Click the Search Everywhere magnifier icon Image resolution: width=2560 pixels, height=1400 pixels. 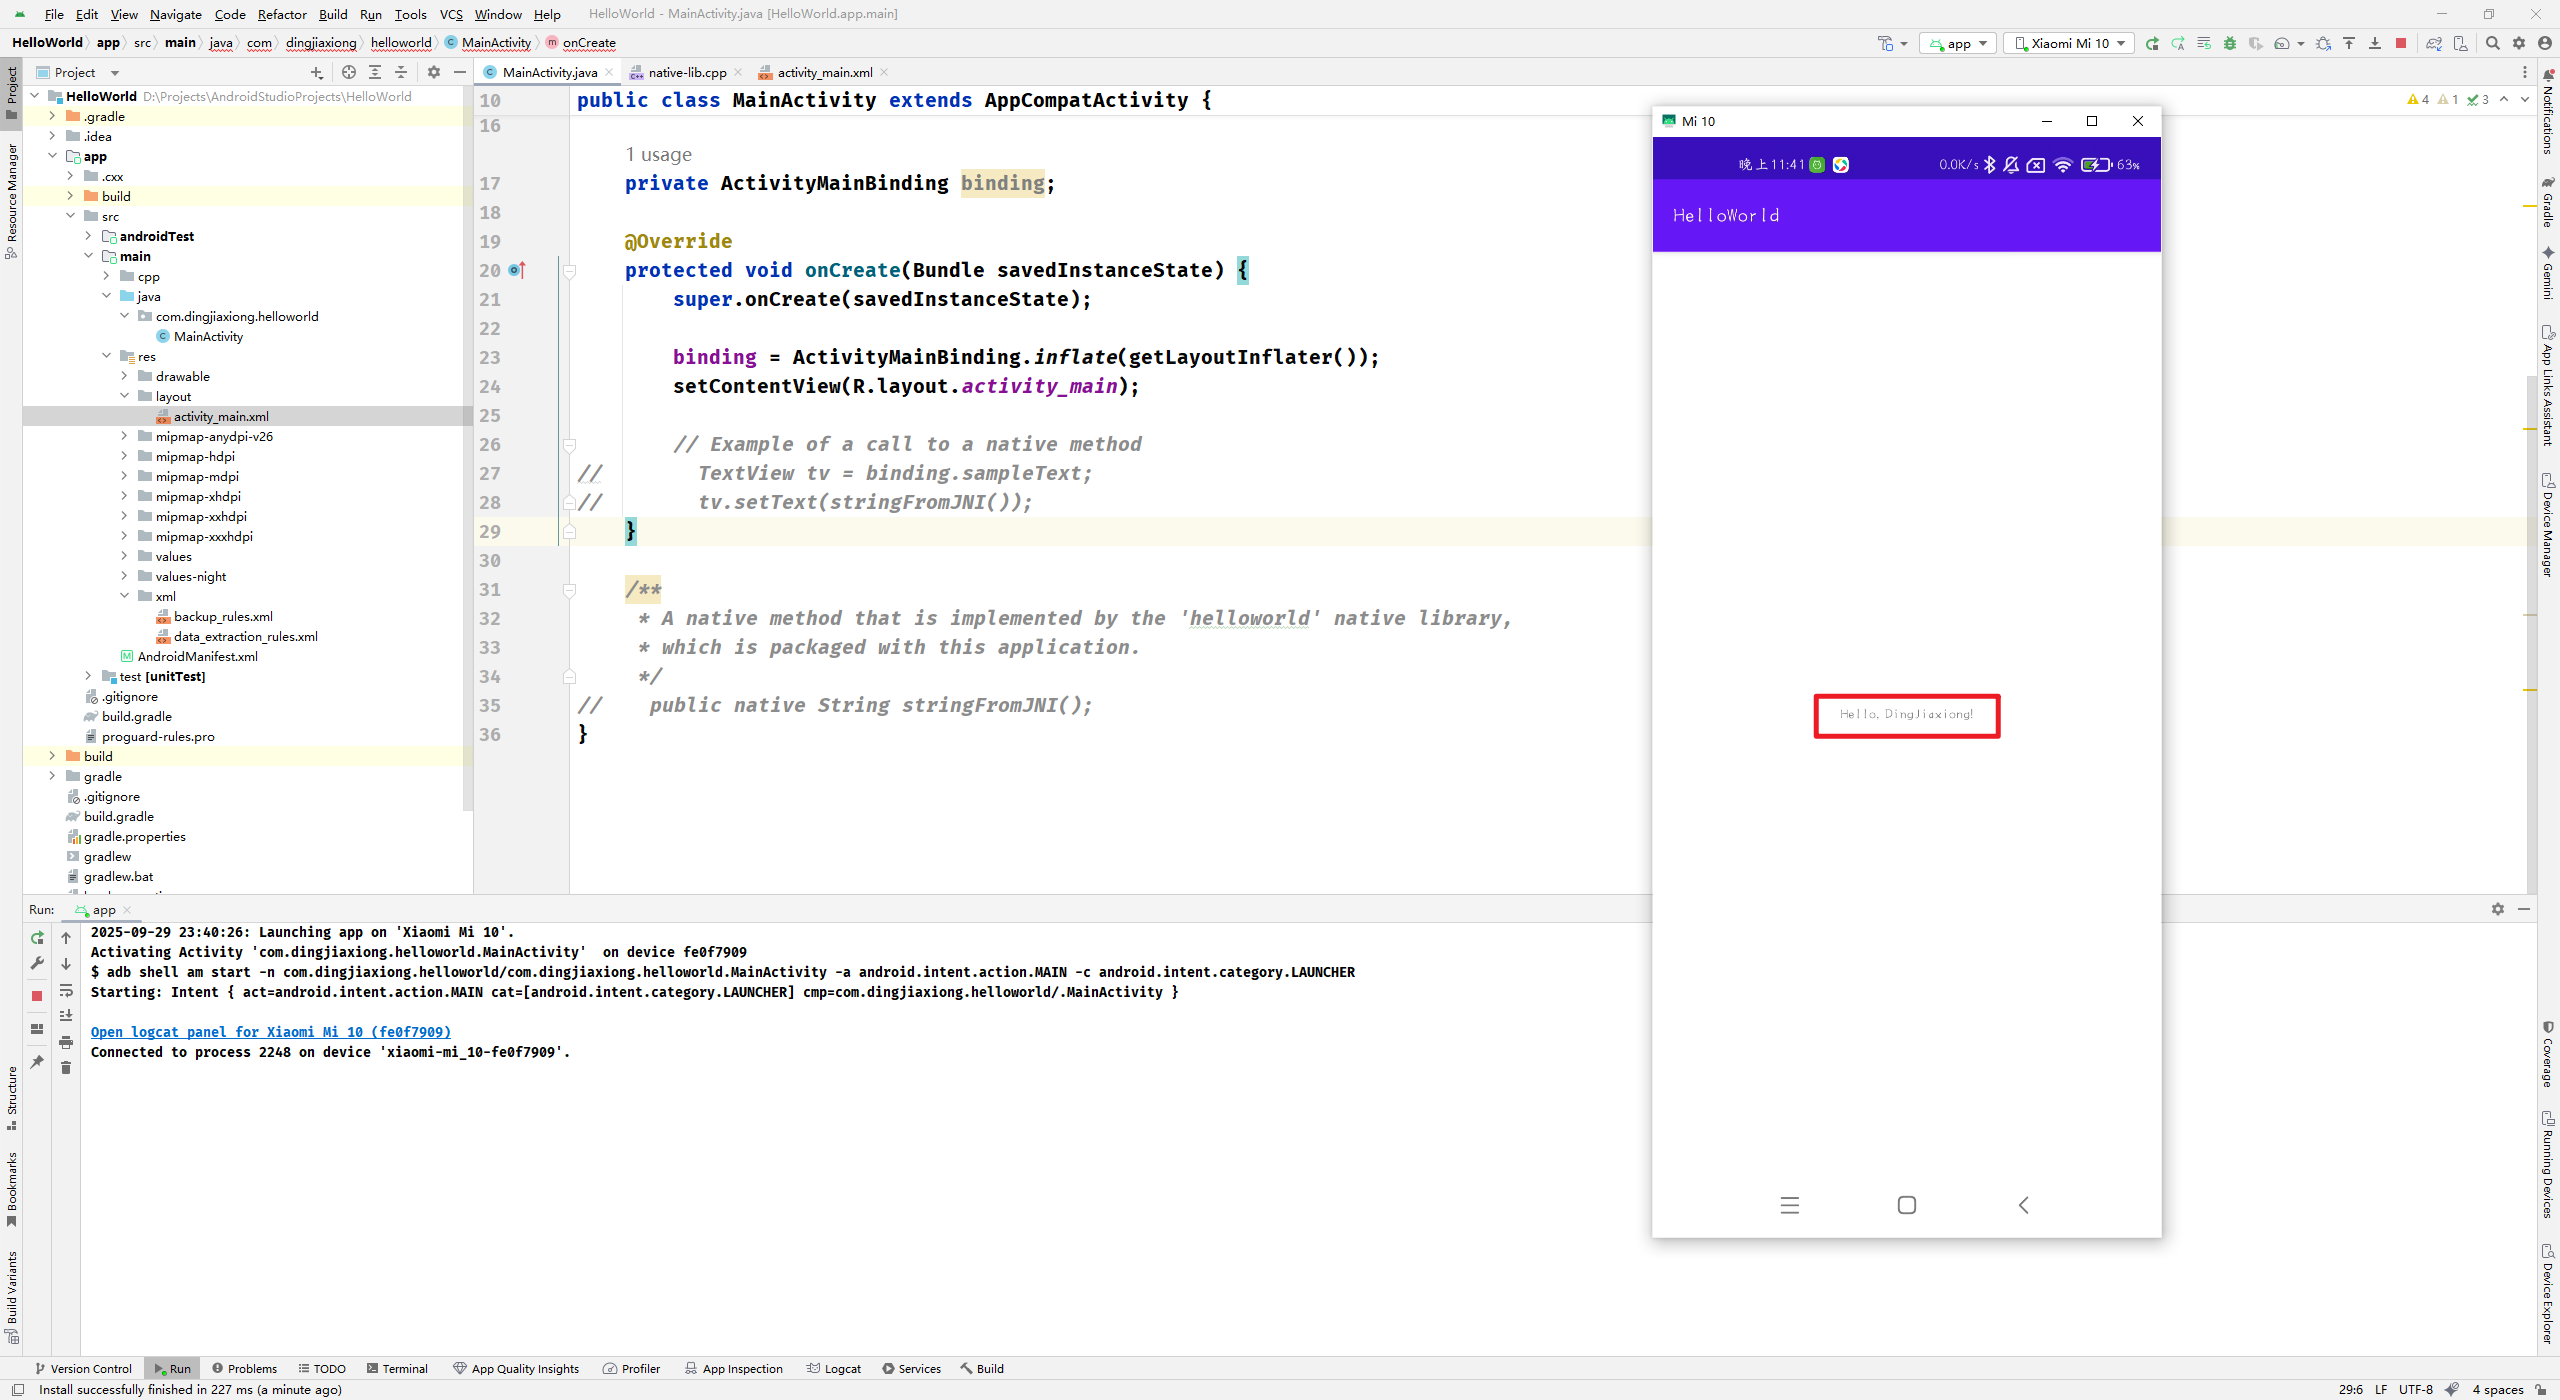tap(2493, 43)
